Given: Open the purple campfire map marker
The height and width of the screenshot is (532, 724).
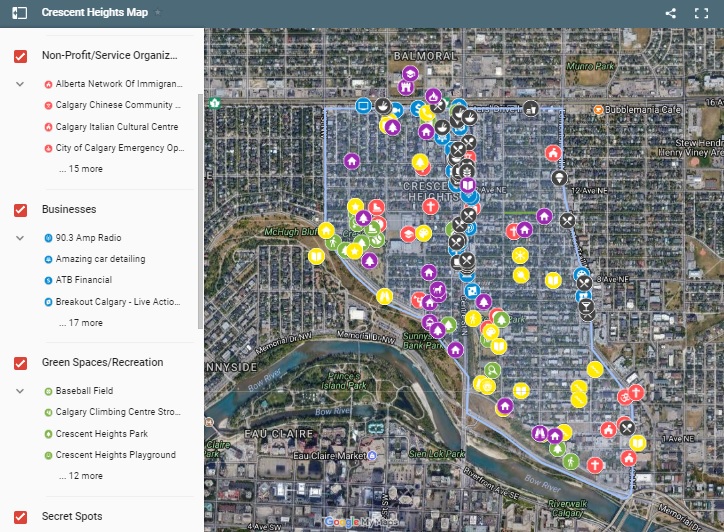Looking at the screenshot, I should 433,96.
